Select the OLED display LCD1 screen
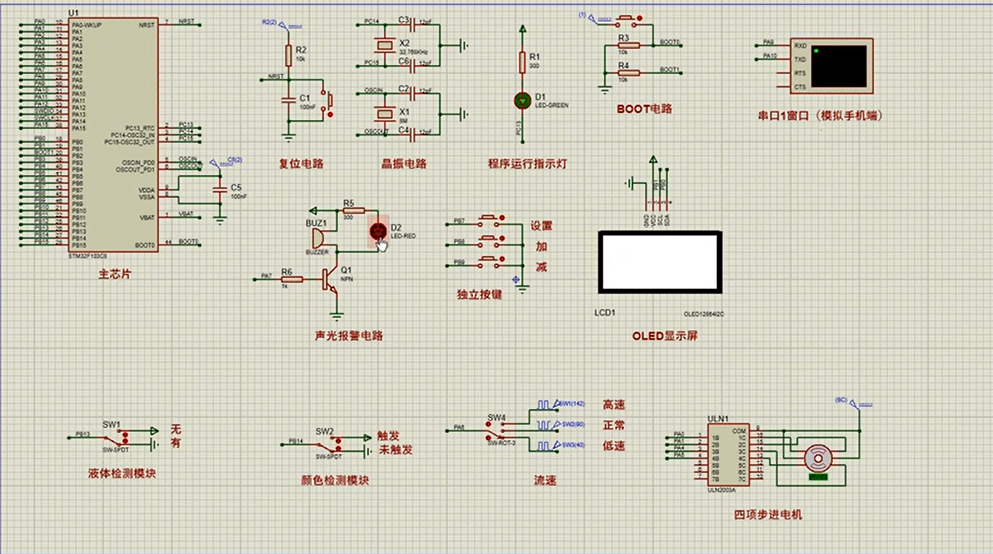Image resolution: width=993 pixels, height=554 pixels. 660,262
